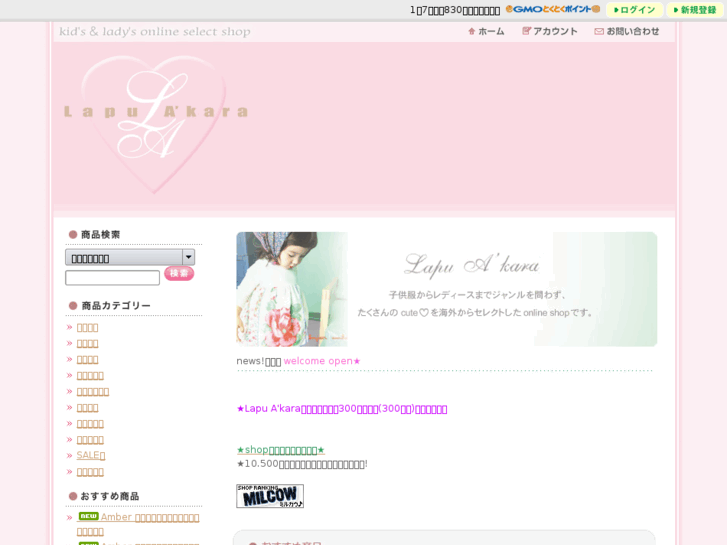Open the MILCOW shop ranking banner
Viewport: 727px width, 545px height.
pos(270,496)
